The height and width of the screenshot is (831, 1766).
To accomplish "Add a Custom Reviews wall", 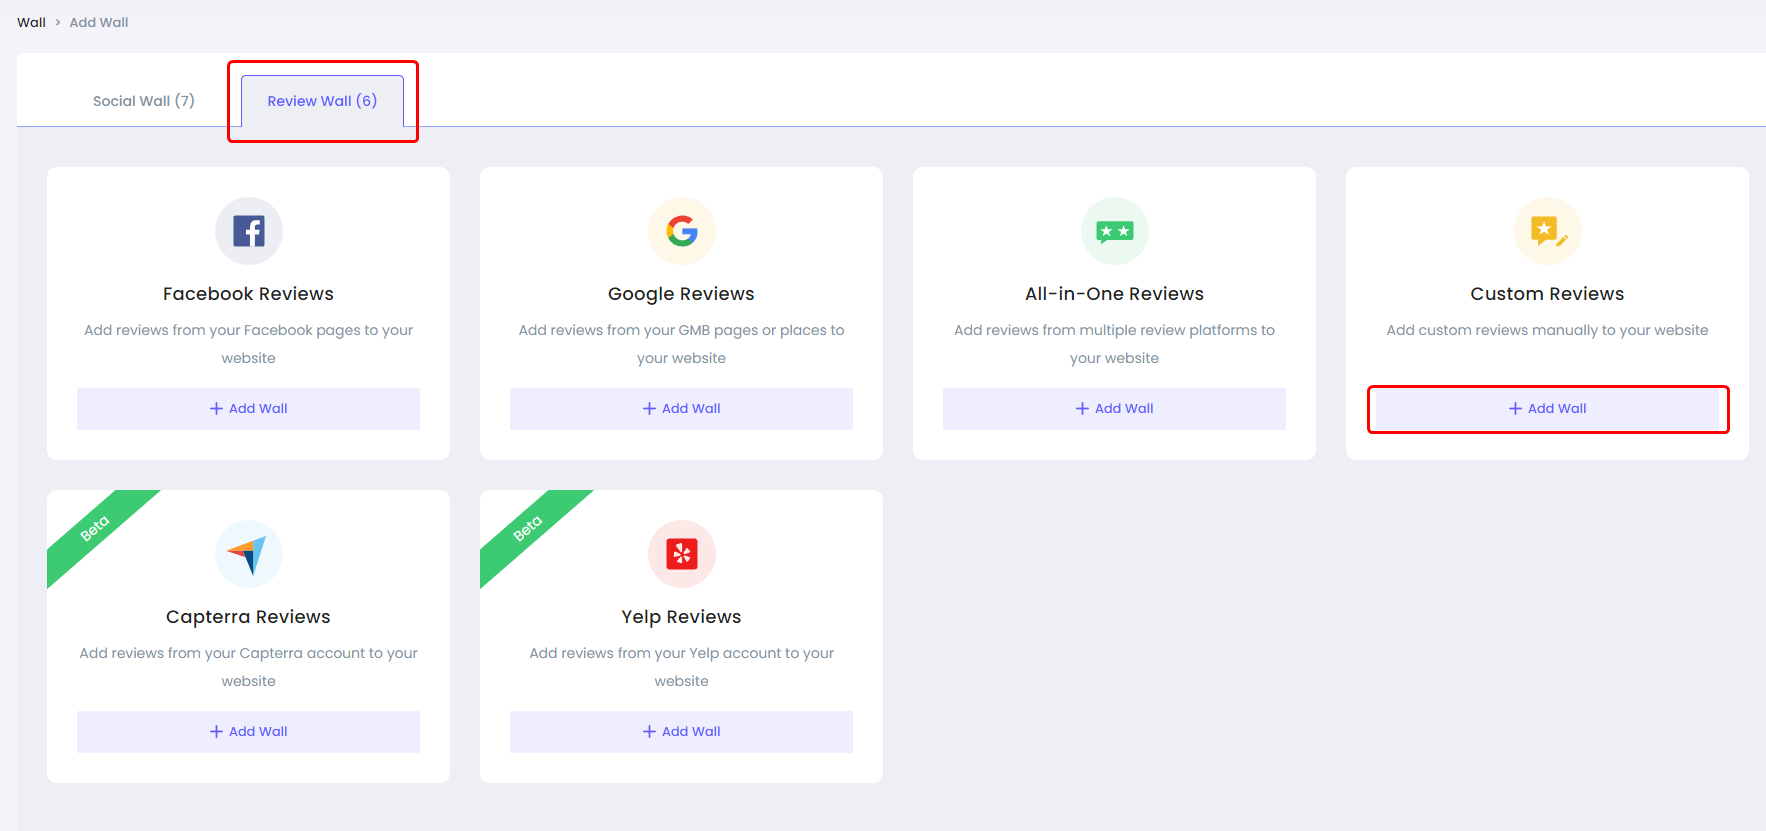I will pyautogui.click(x=1547, y=409).
